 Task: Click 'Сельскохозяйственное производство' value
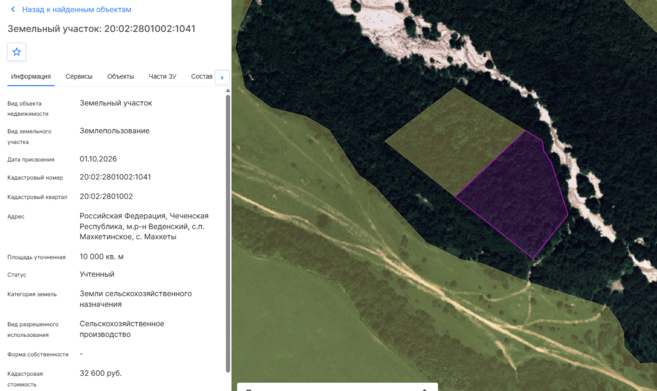pyautogui.click(x=122, y=329)
